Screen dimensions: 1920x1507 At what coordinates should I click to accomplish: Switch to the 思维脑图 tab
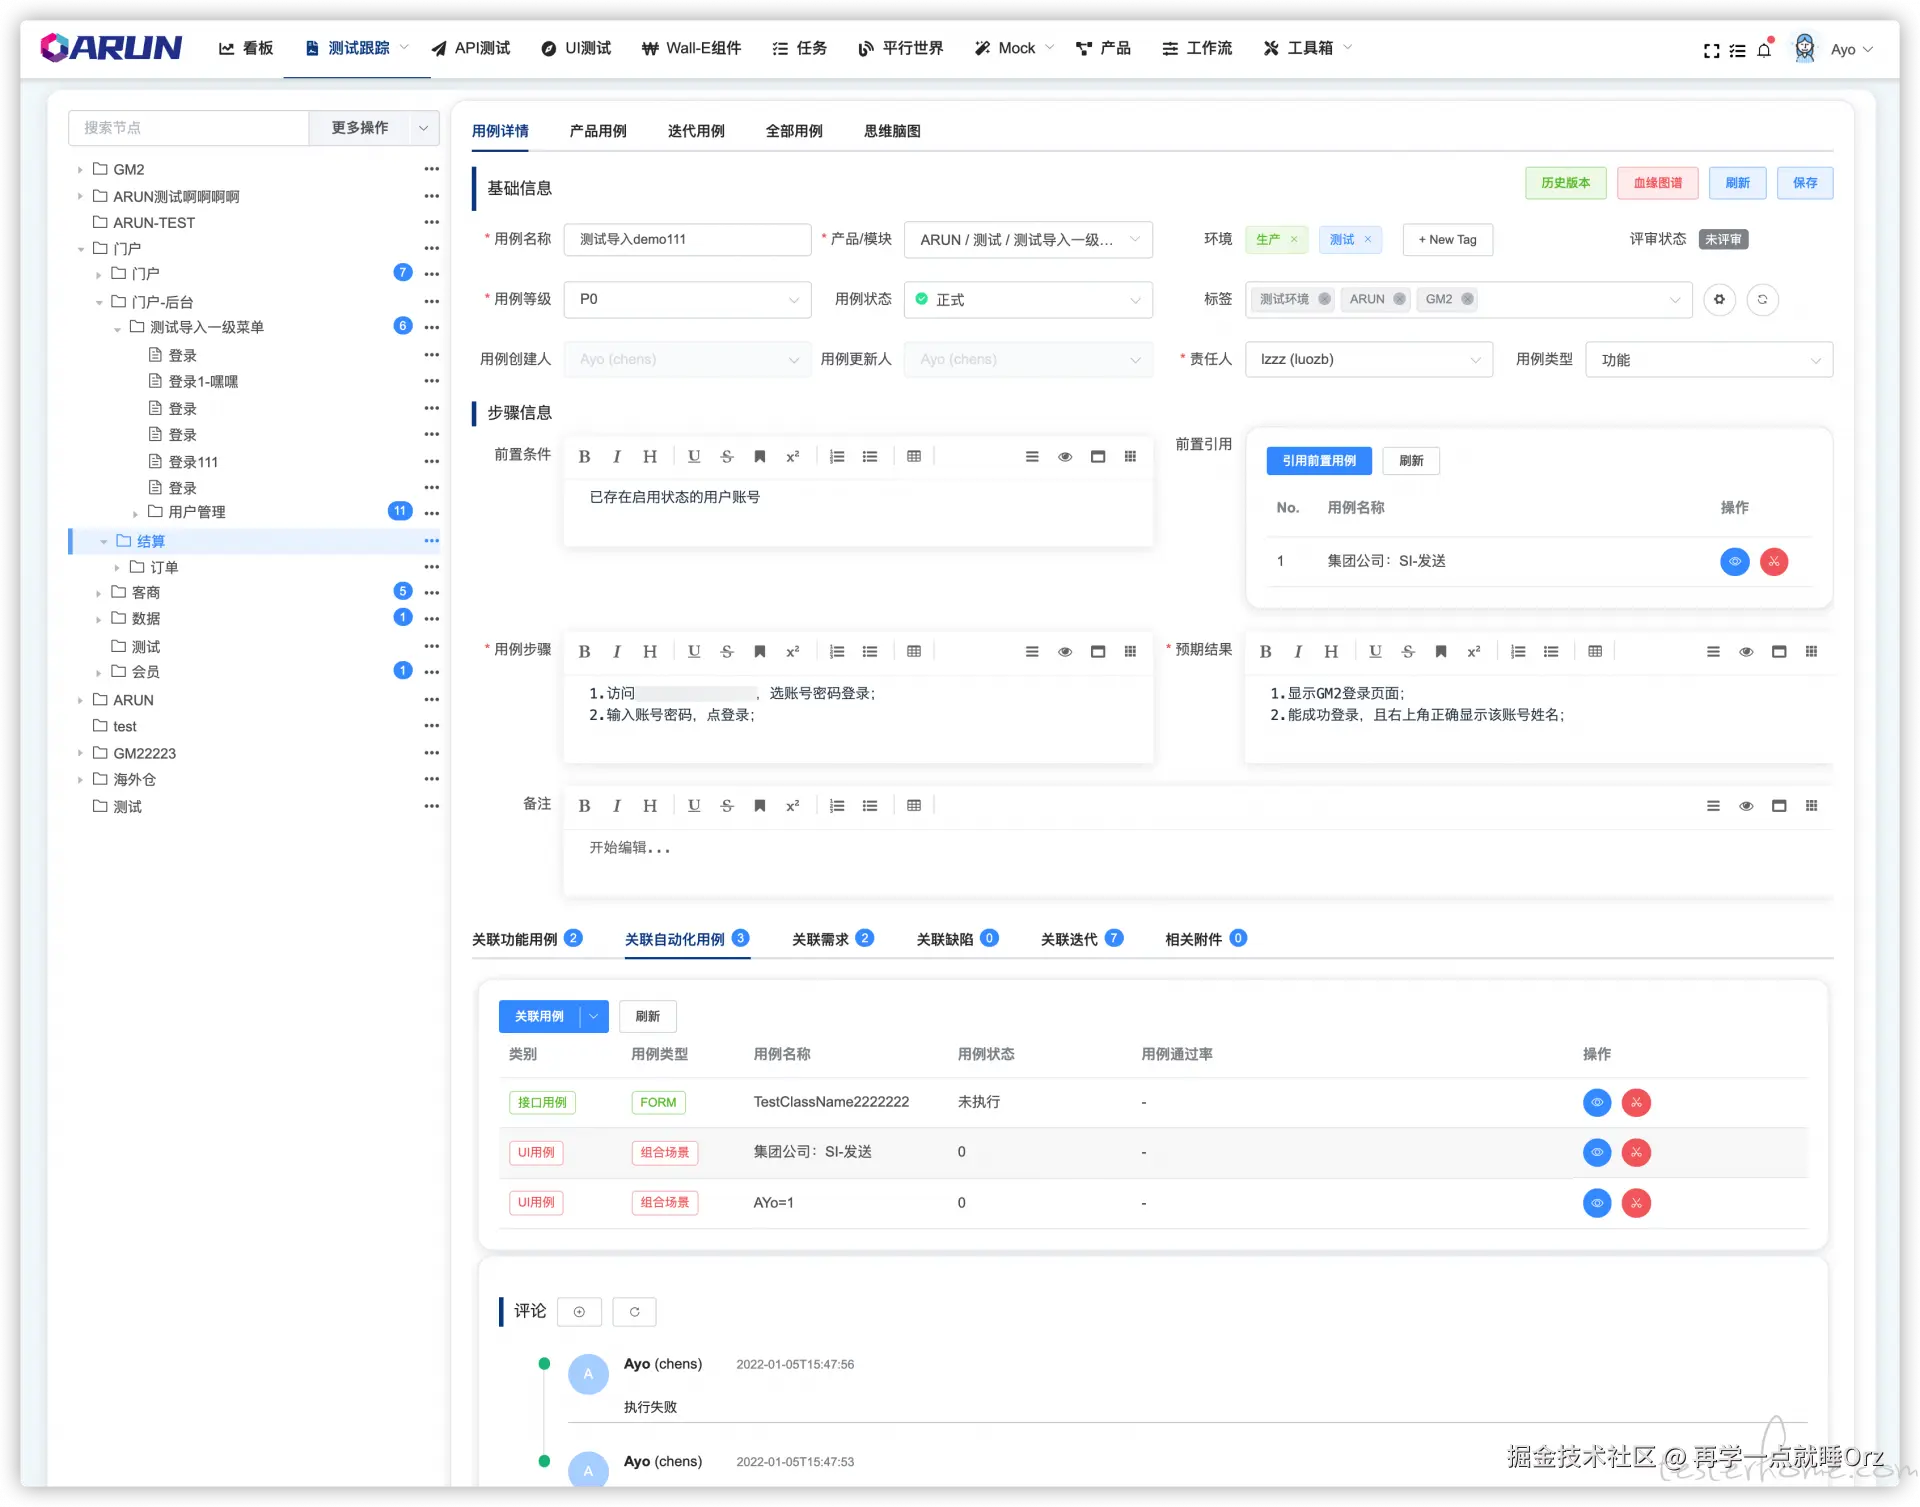point(892,131)
